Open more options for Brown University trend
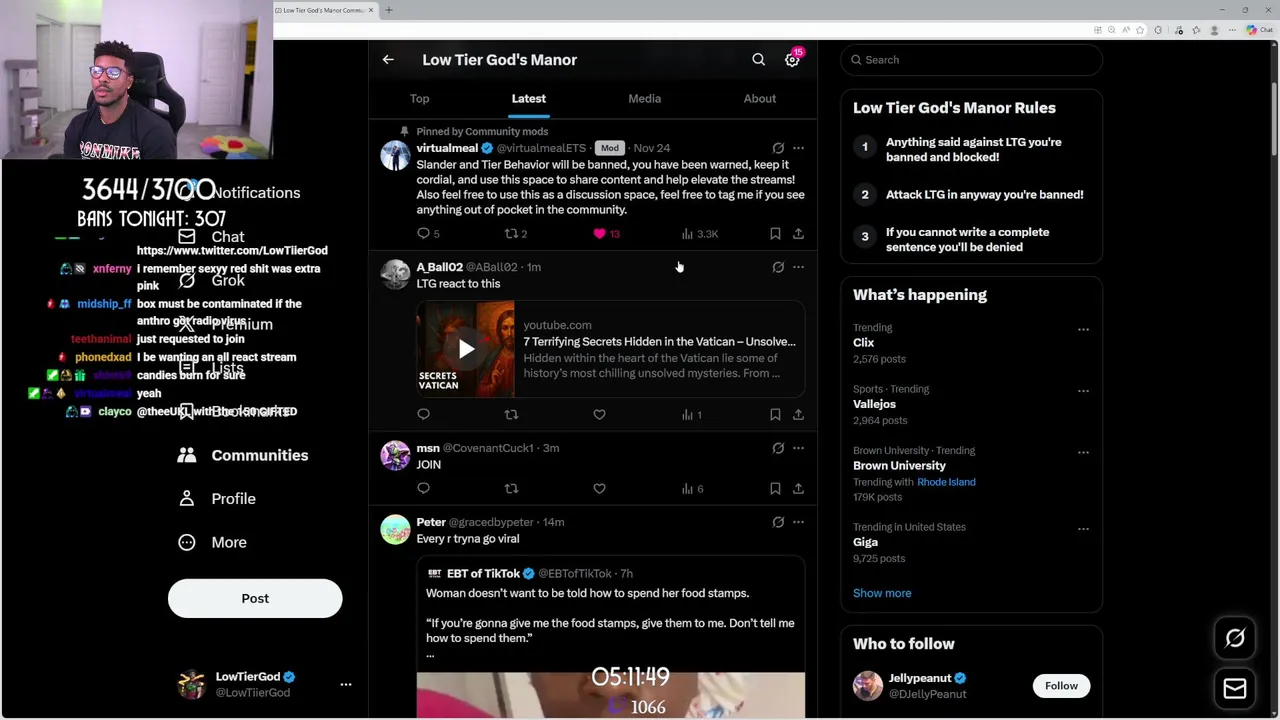This screenshot has width=1280, height=720. [x=1083, y=452]
